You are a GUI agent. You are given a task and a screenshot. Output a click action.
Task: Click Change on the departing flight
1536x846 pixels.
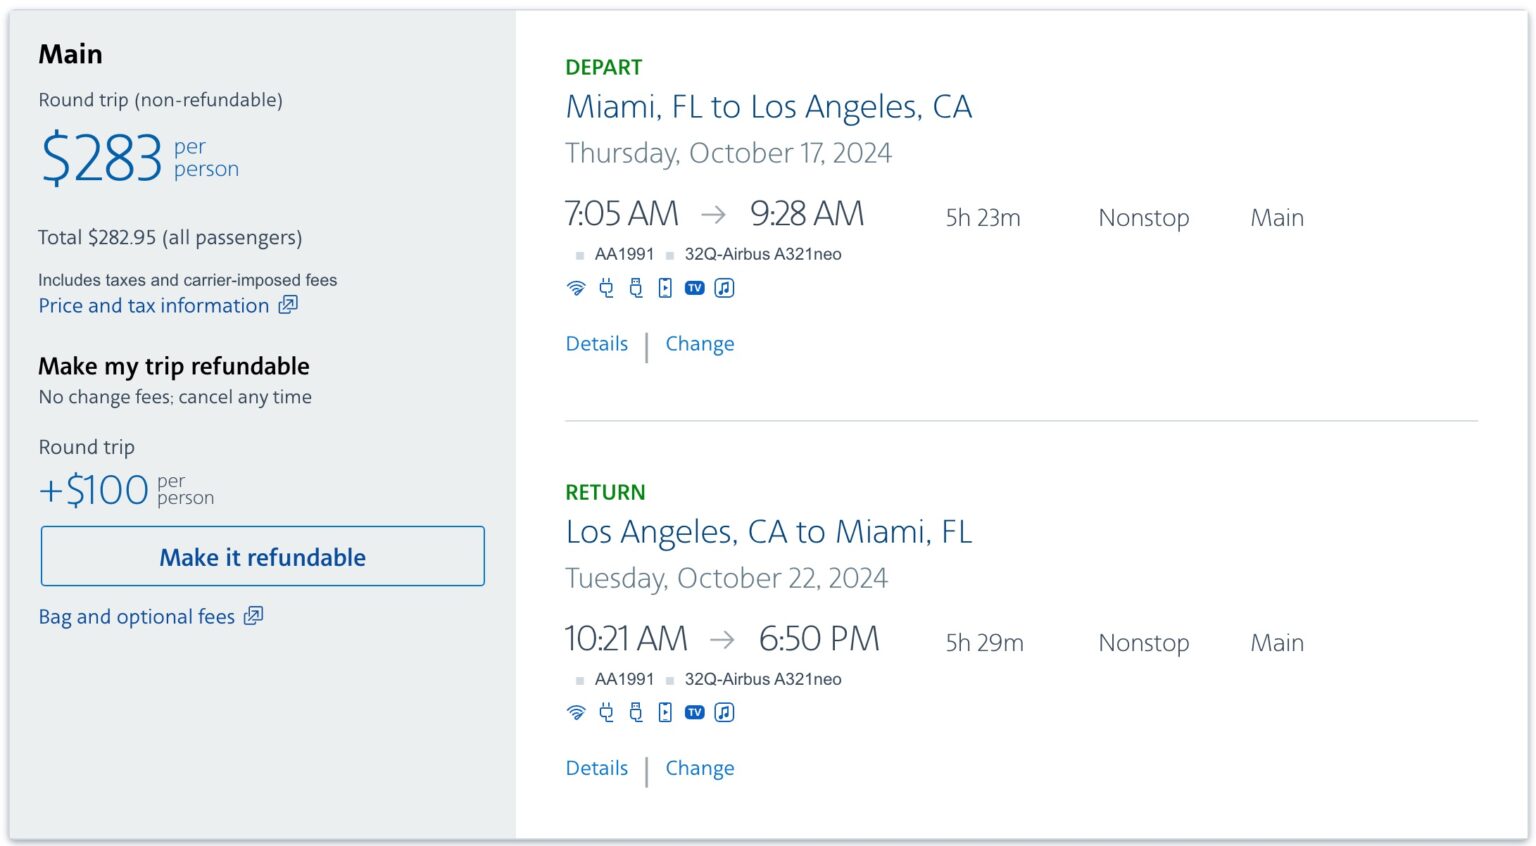699,343
